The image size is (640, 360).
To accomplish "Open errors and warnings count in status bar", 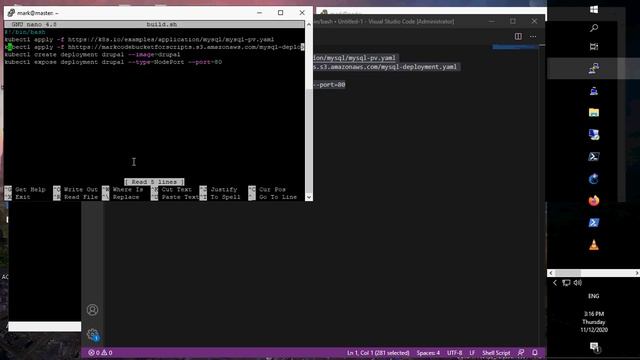I will [100, 353].
